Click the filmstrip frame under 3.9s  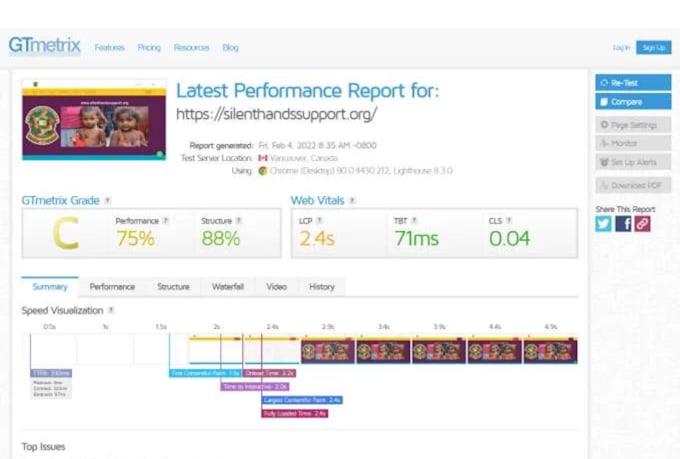click(x=439, y=350)
